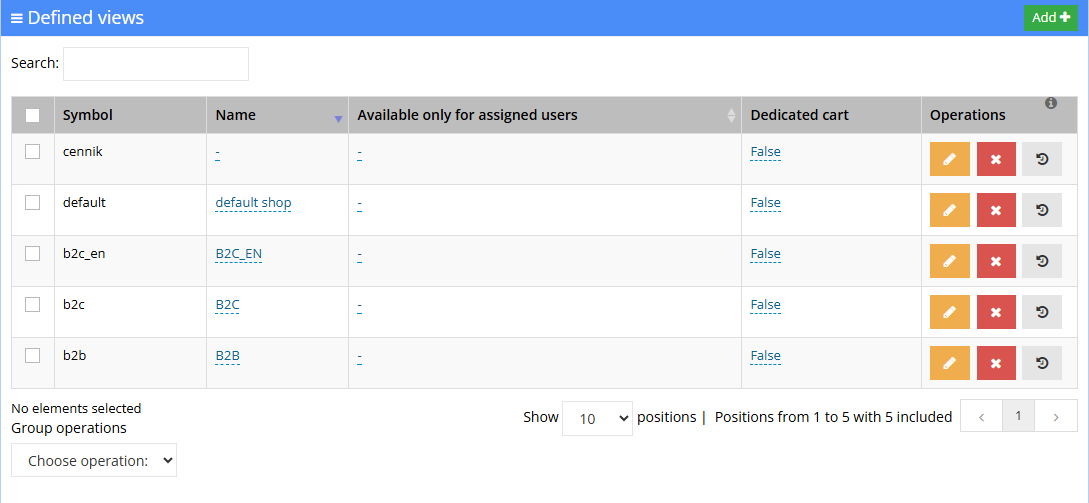Delete the b2b view
This screenshot has height=503, width=1089.
point(996,363)
